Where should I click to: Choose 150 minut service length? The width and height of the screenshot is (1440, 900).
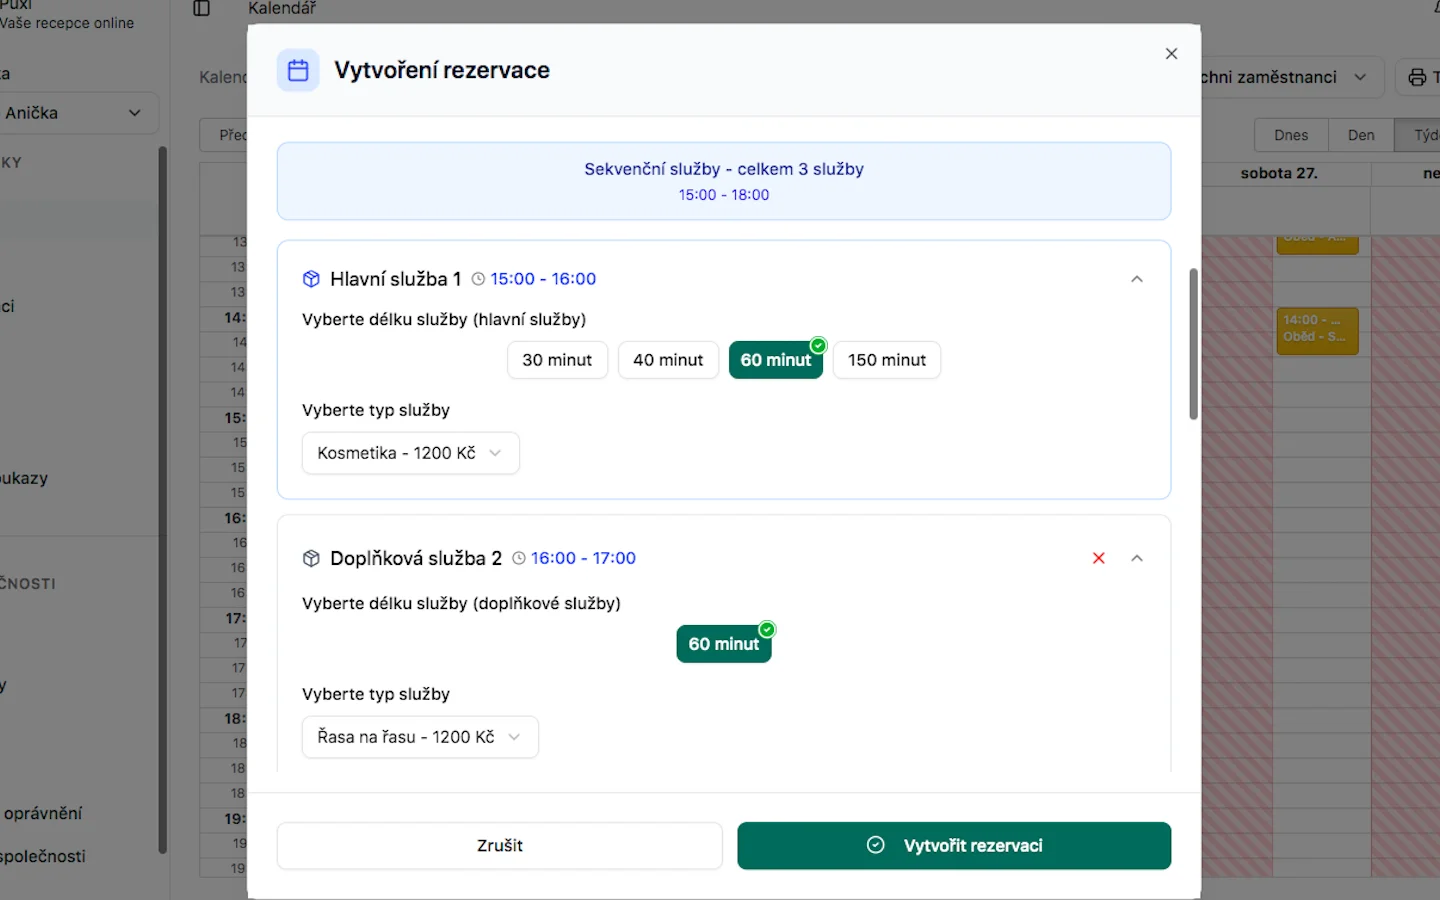pyautogui.click(x=886, y=360)
